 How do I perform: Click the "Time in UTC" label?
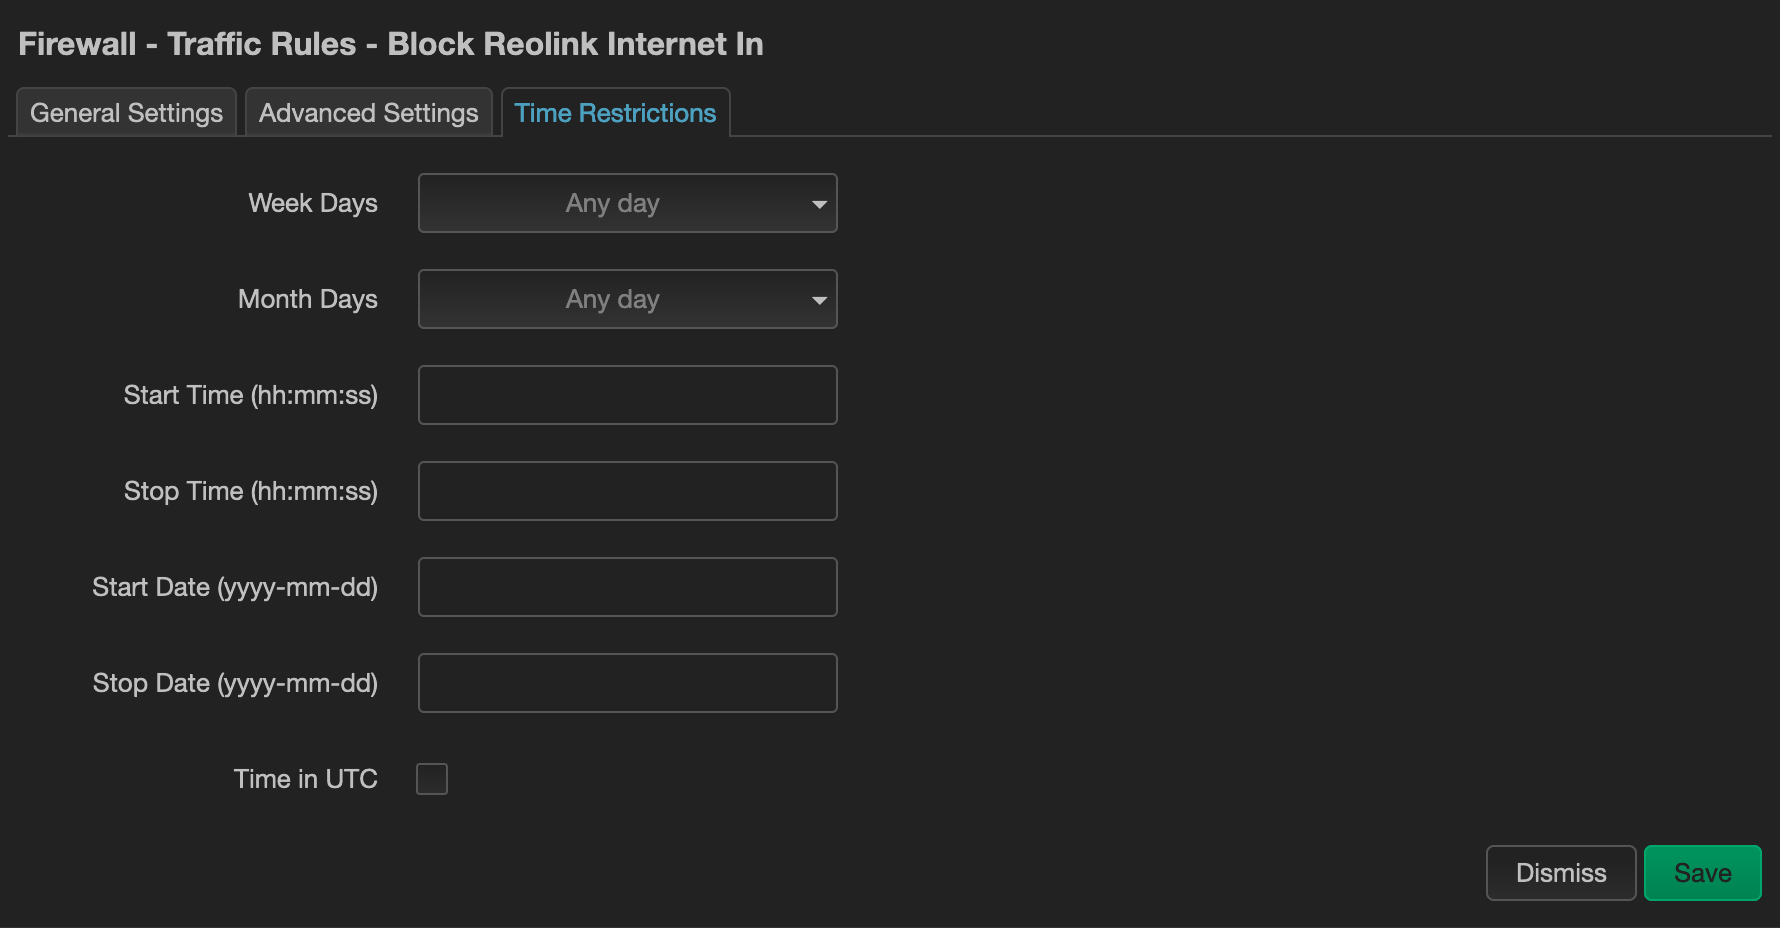coord(305,779)
